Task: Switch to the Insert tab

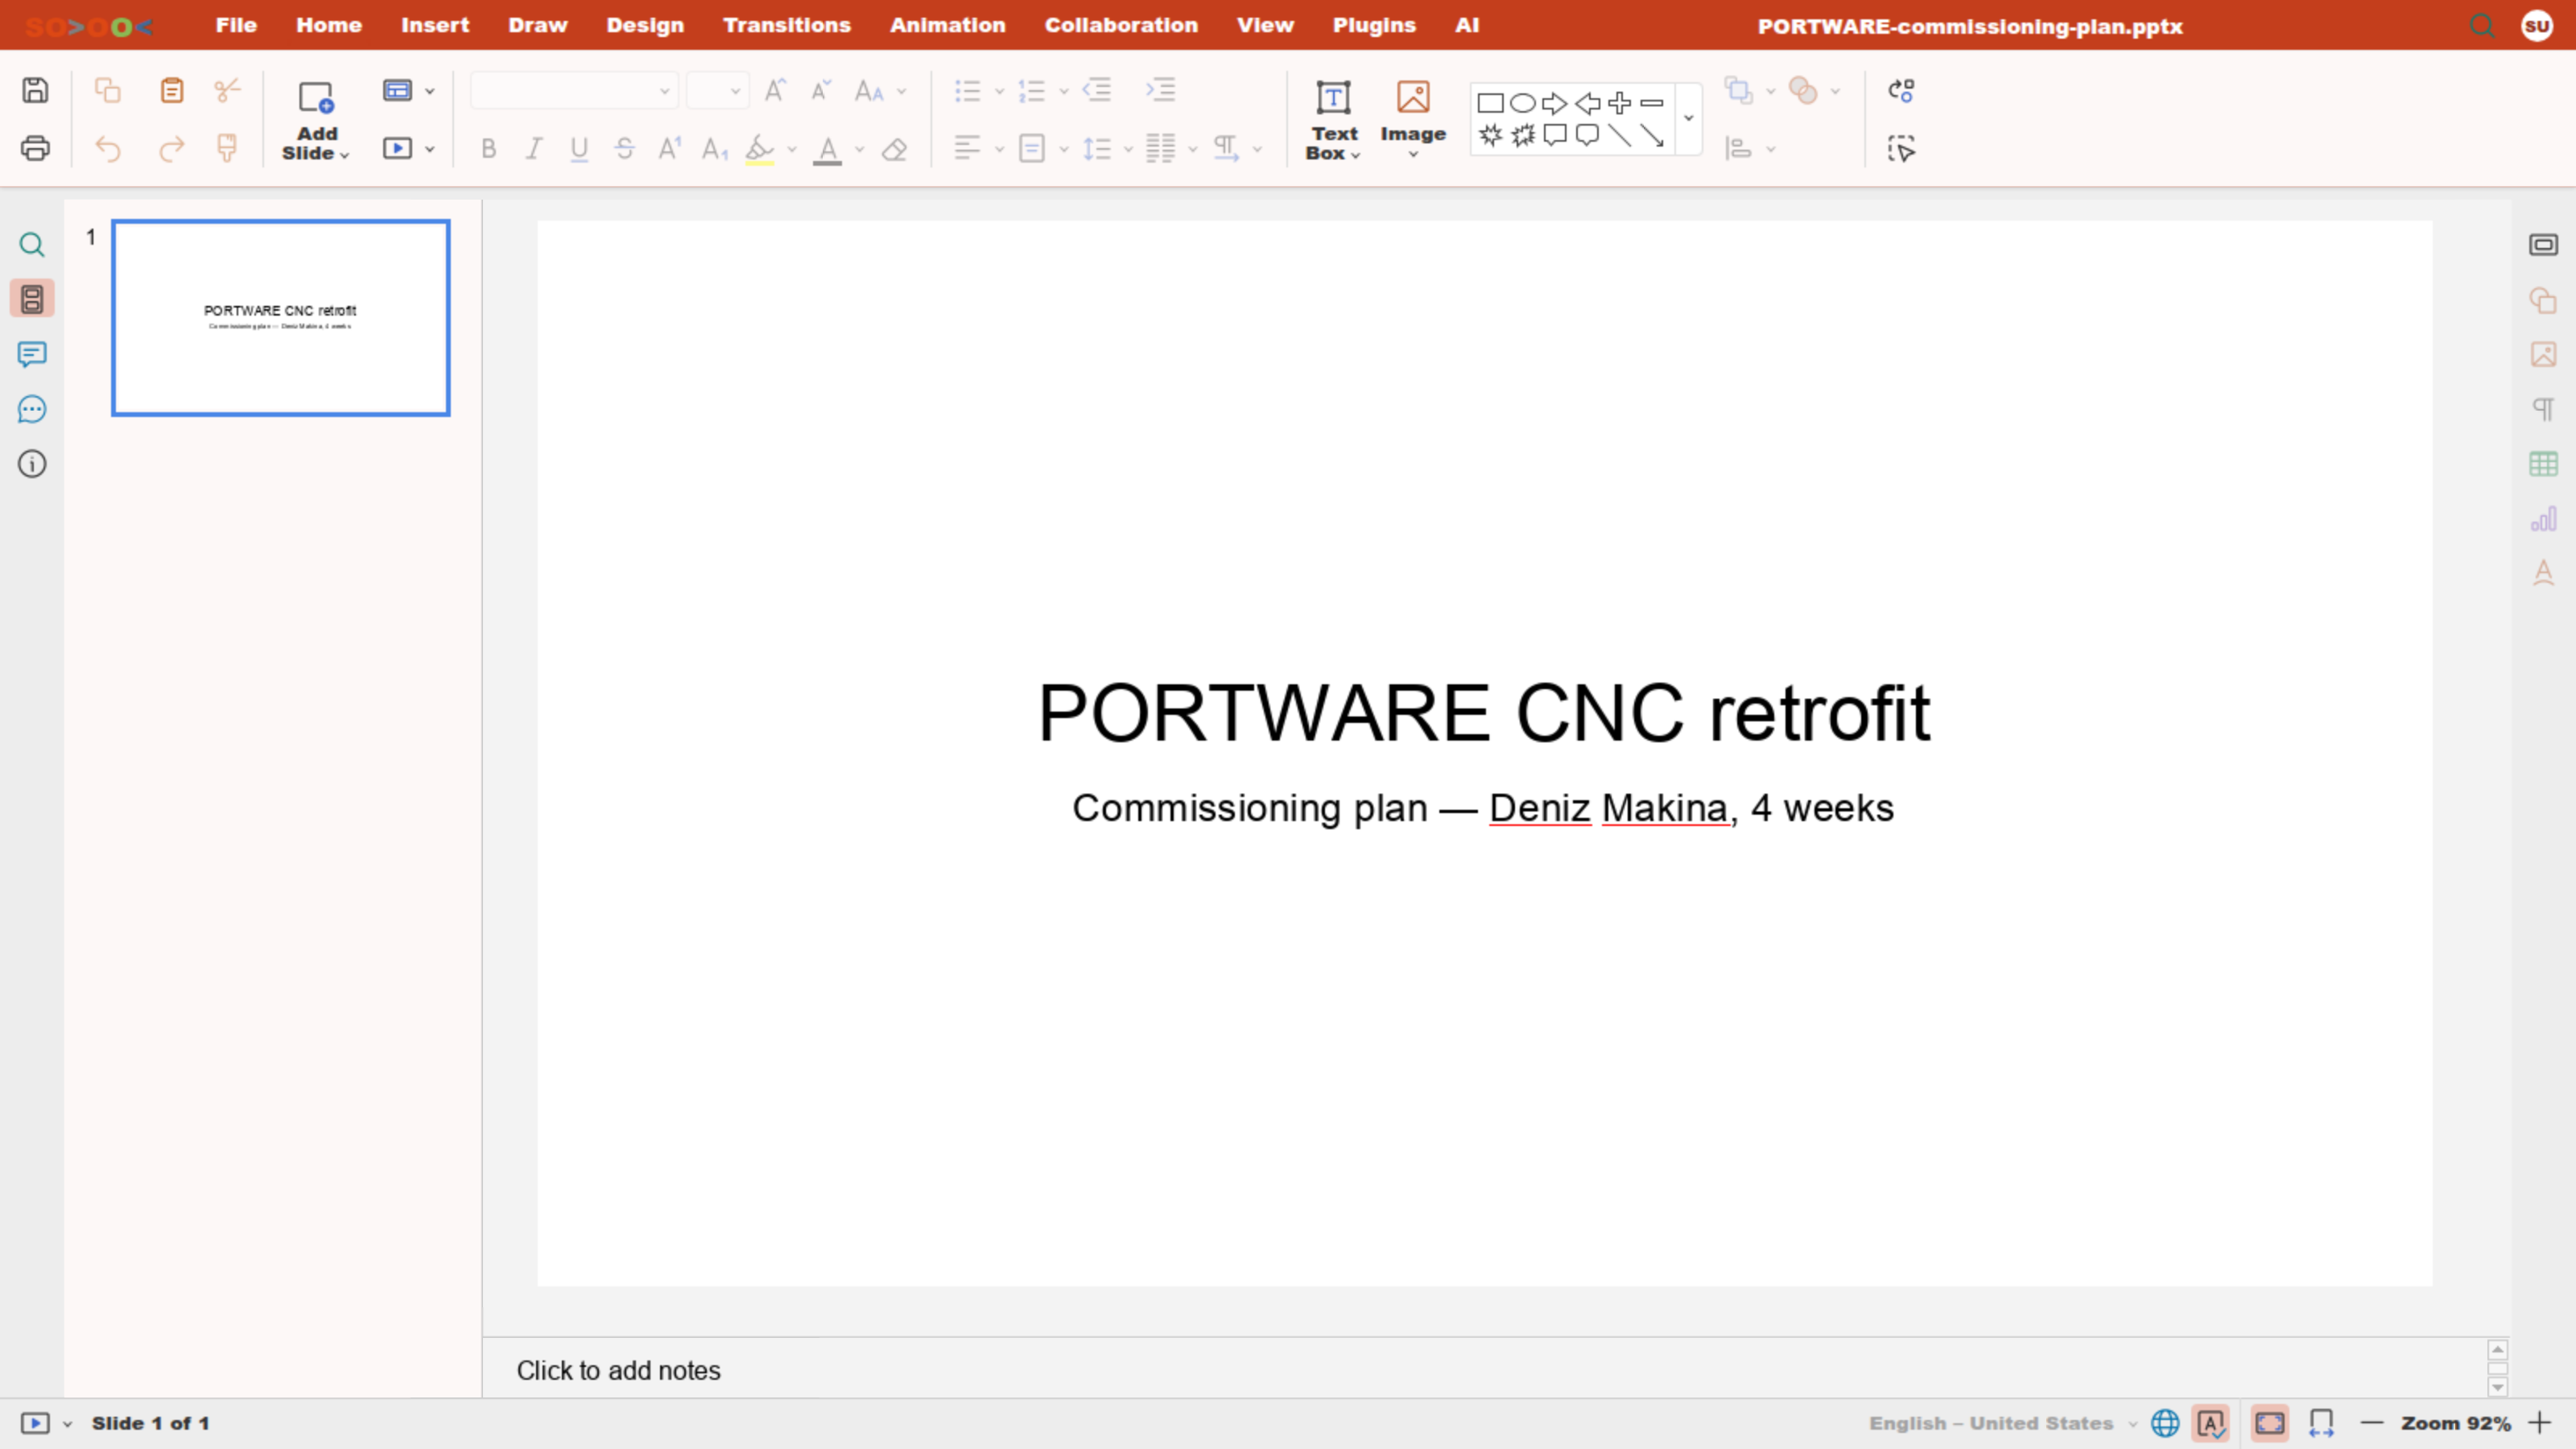Action: pos(435,25)
